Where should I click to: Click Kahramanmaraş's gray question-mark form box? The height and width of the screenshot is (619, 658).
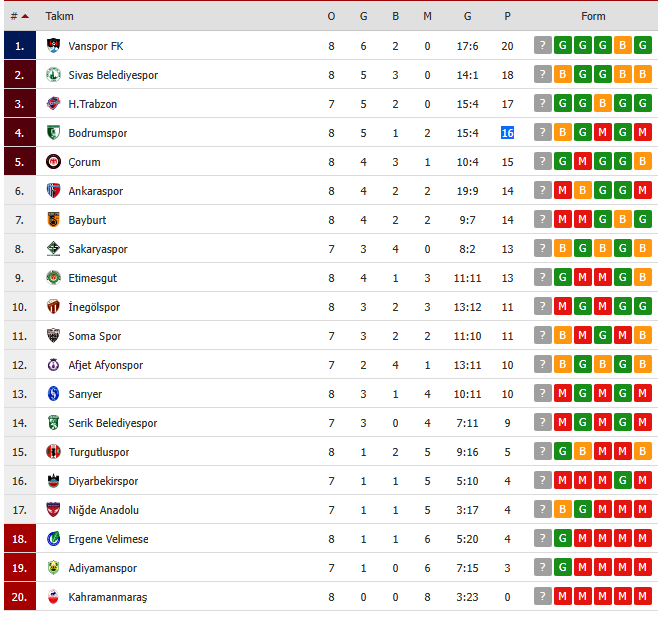tap(542, 597)
